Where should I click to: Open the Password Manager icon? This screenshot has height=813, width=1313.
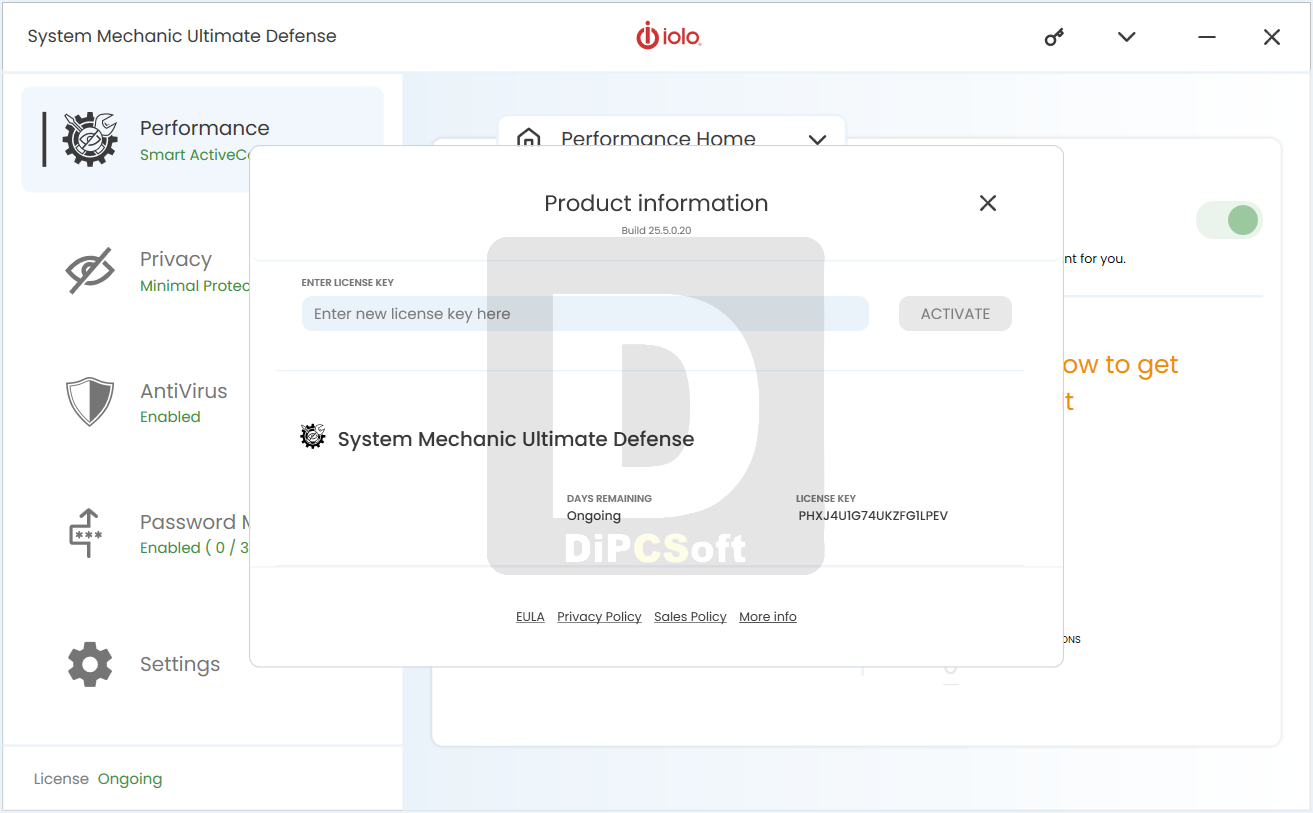(x=86, y=533)
